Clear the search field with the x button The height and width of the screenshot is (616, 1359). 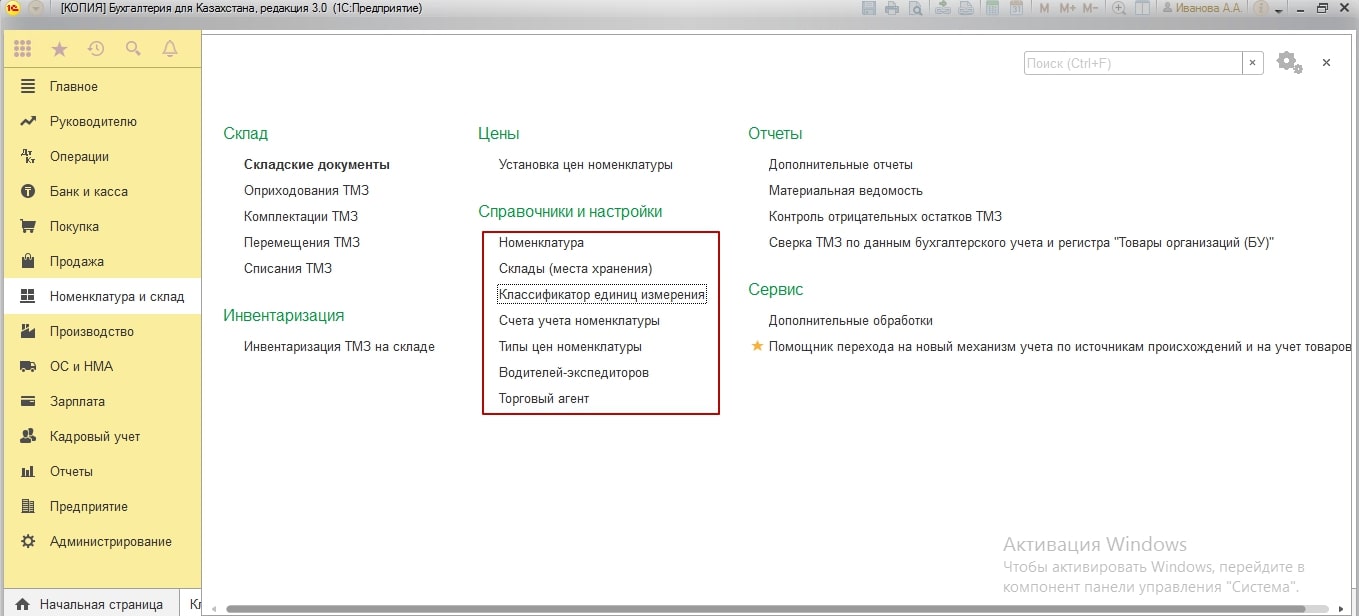tap(1253, 63)
